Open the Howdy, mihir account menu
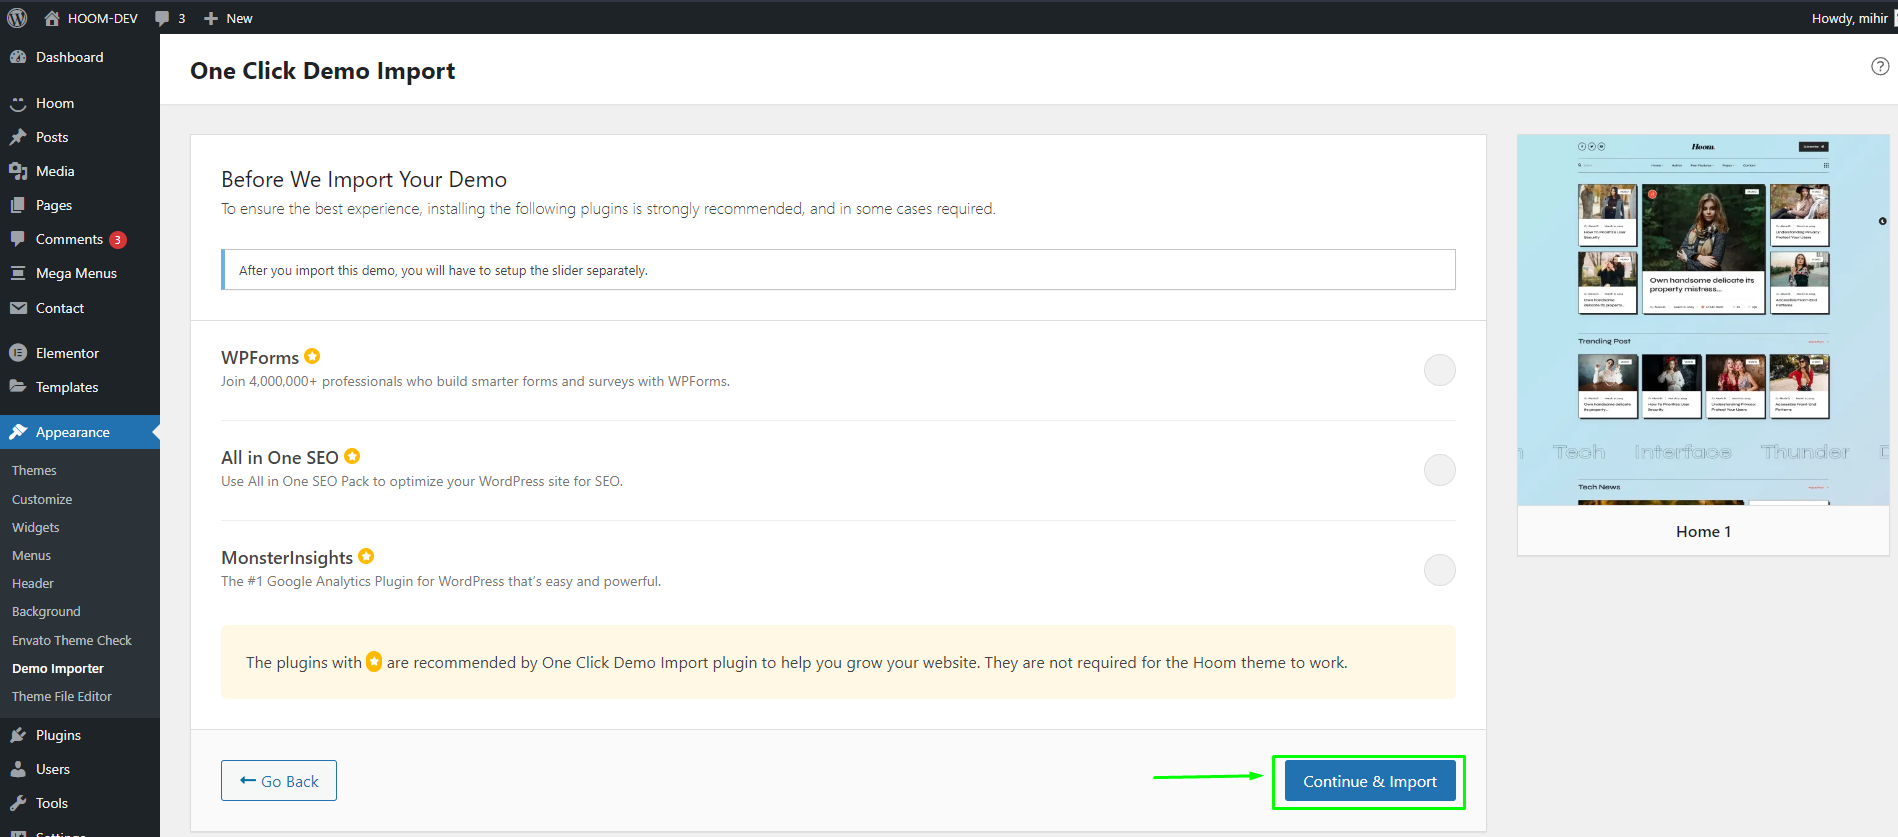 coord(1849,18)
